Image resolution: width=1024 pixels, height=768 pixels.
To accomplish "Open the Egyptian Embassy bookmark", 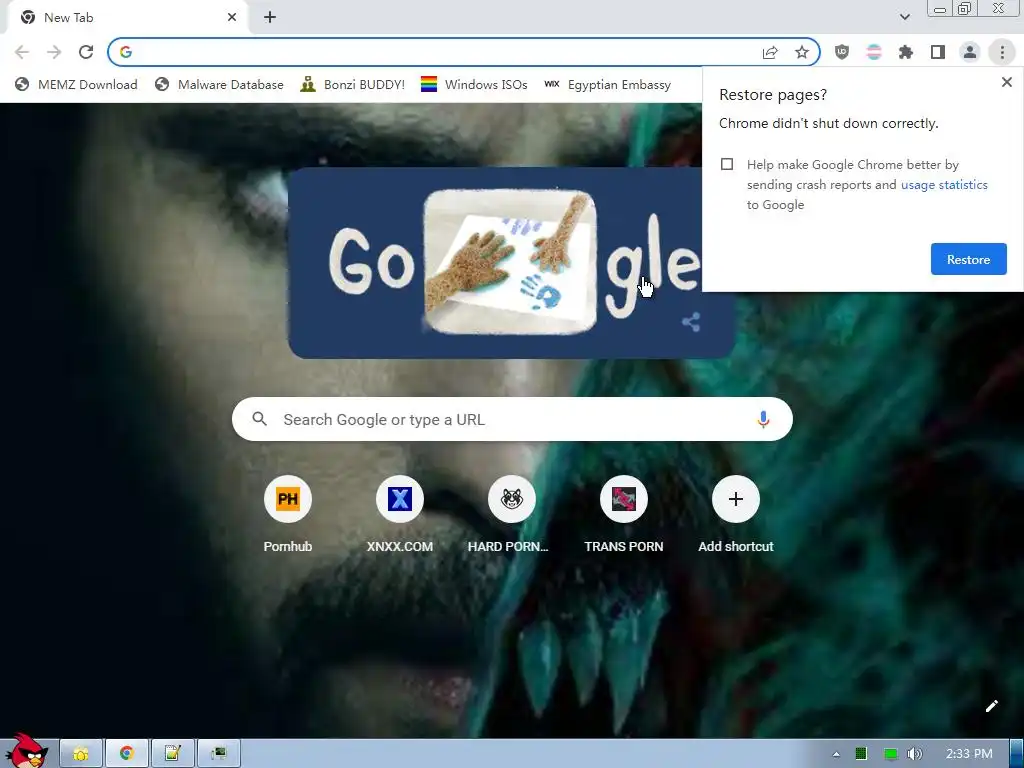I will click(607, 84).
